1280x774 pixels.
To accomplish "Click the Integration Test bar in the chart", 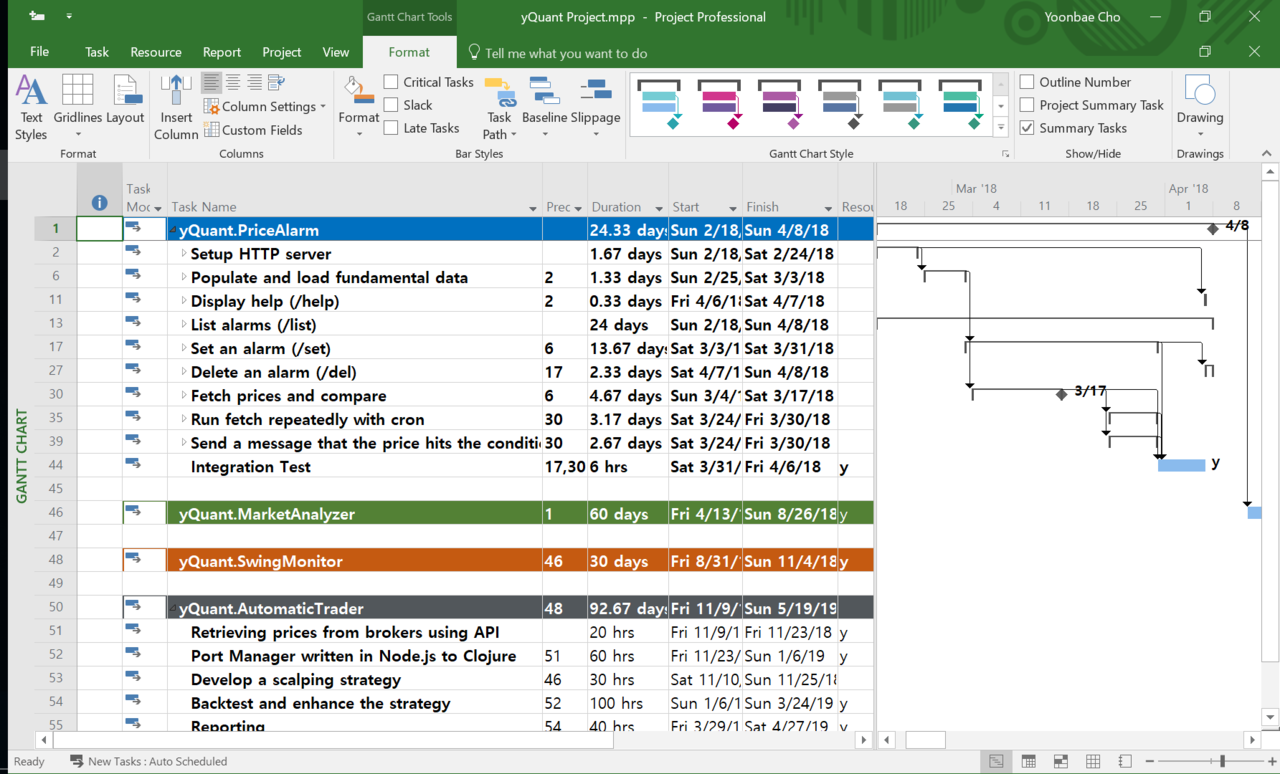I will pos(1181,465).
